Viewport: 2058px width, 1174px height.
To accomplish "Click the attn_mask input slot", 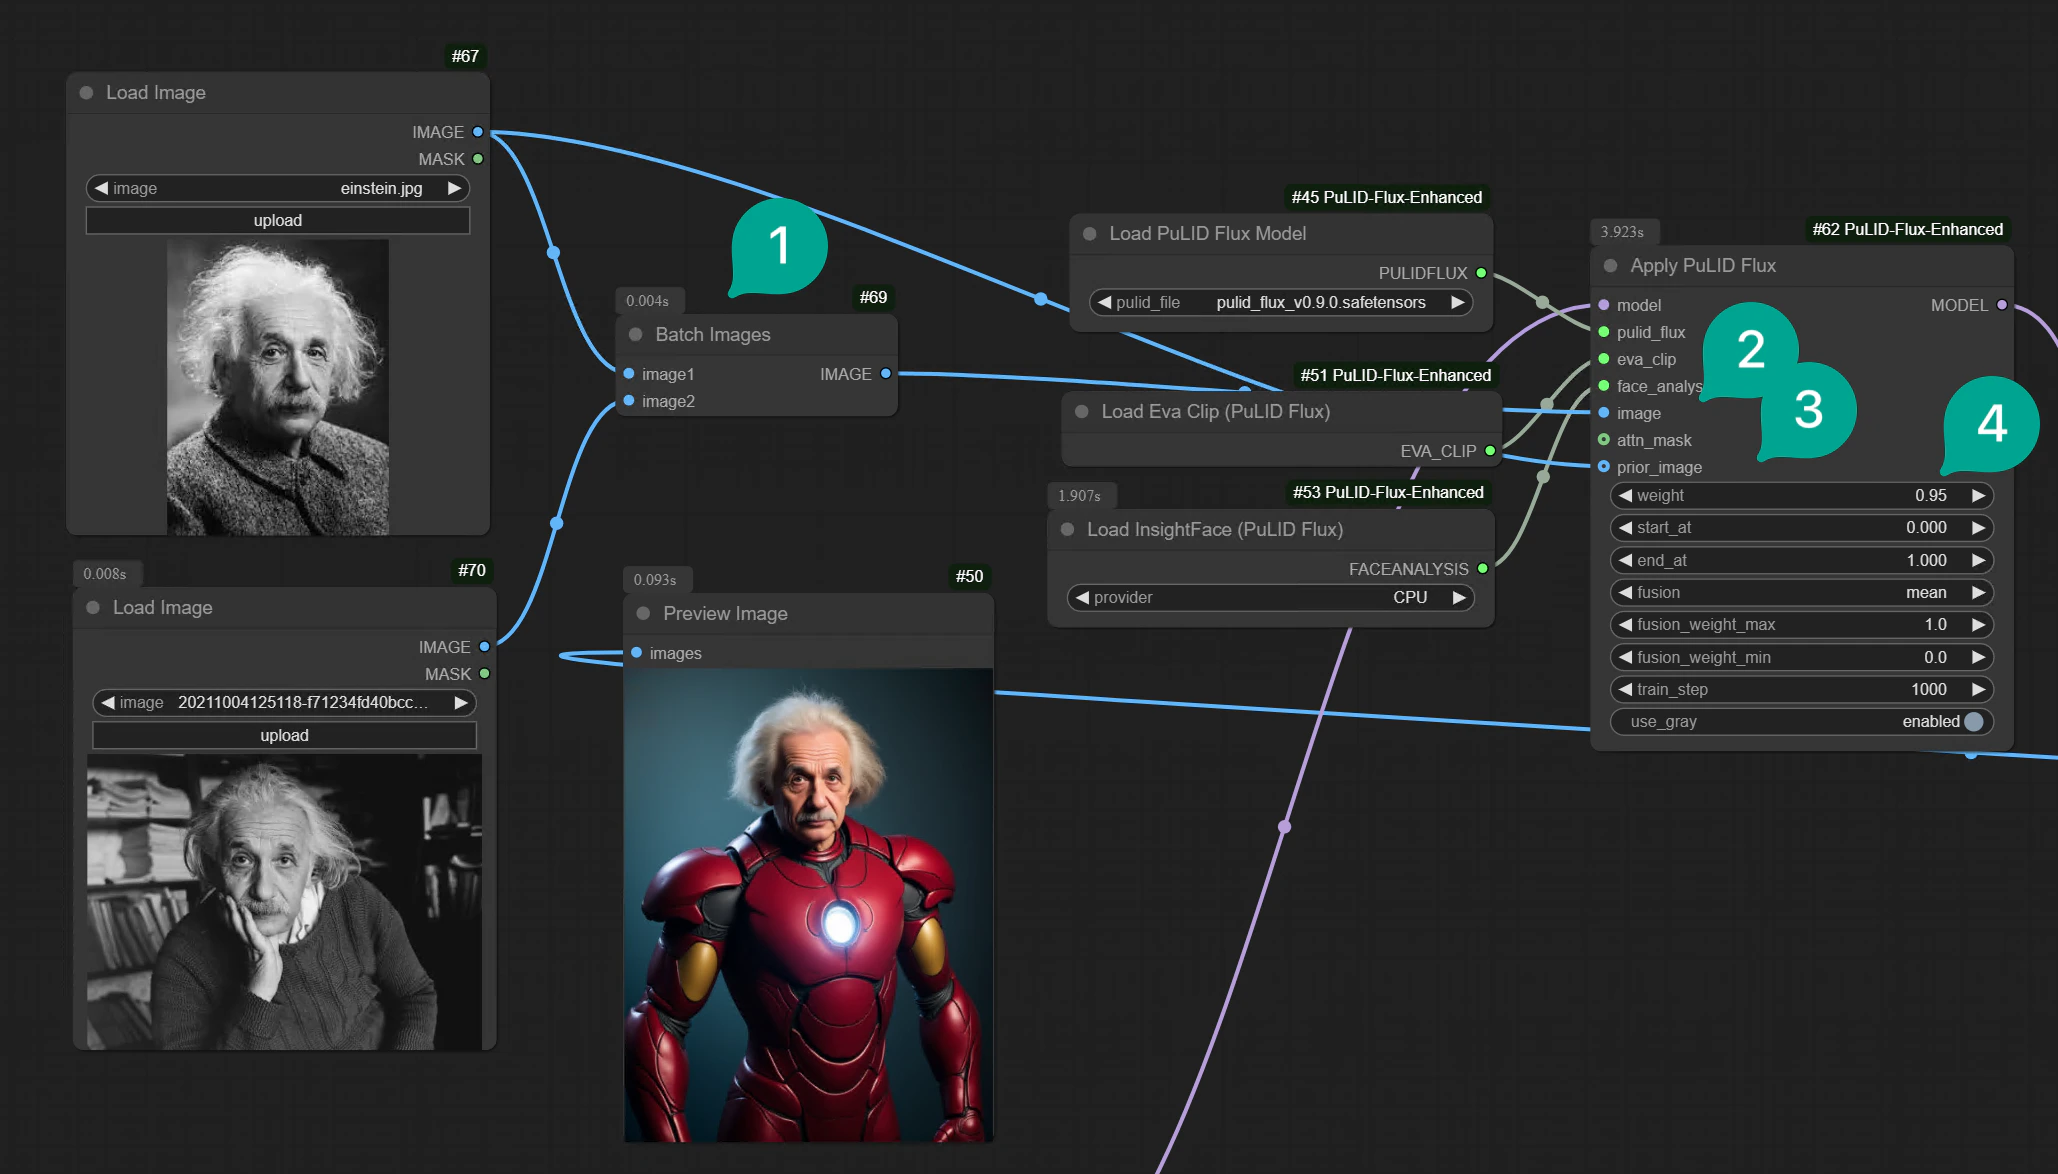I will point(1604,440).
